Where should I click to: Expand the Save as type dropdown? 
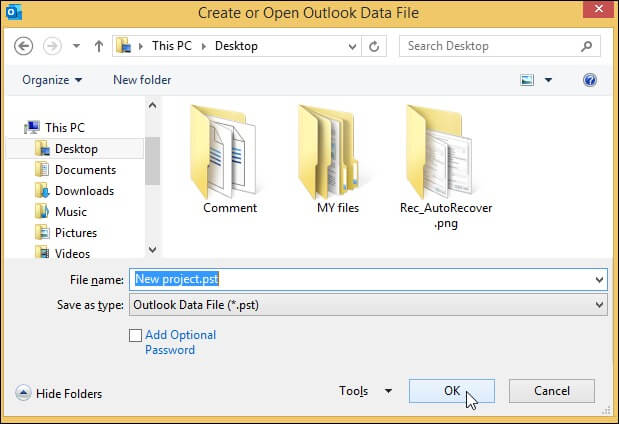tap(599, 305)
